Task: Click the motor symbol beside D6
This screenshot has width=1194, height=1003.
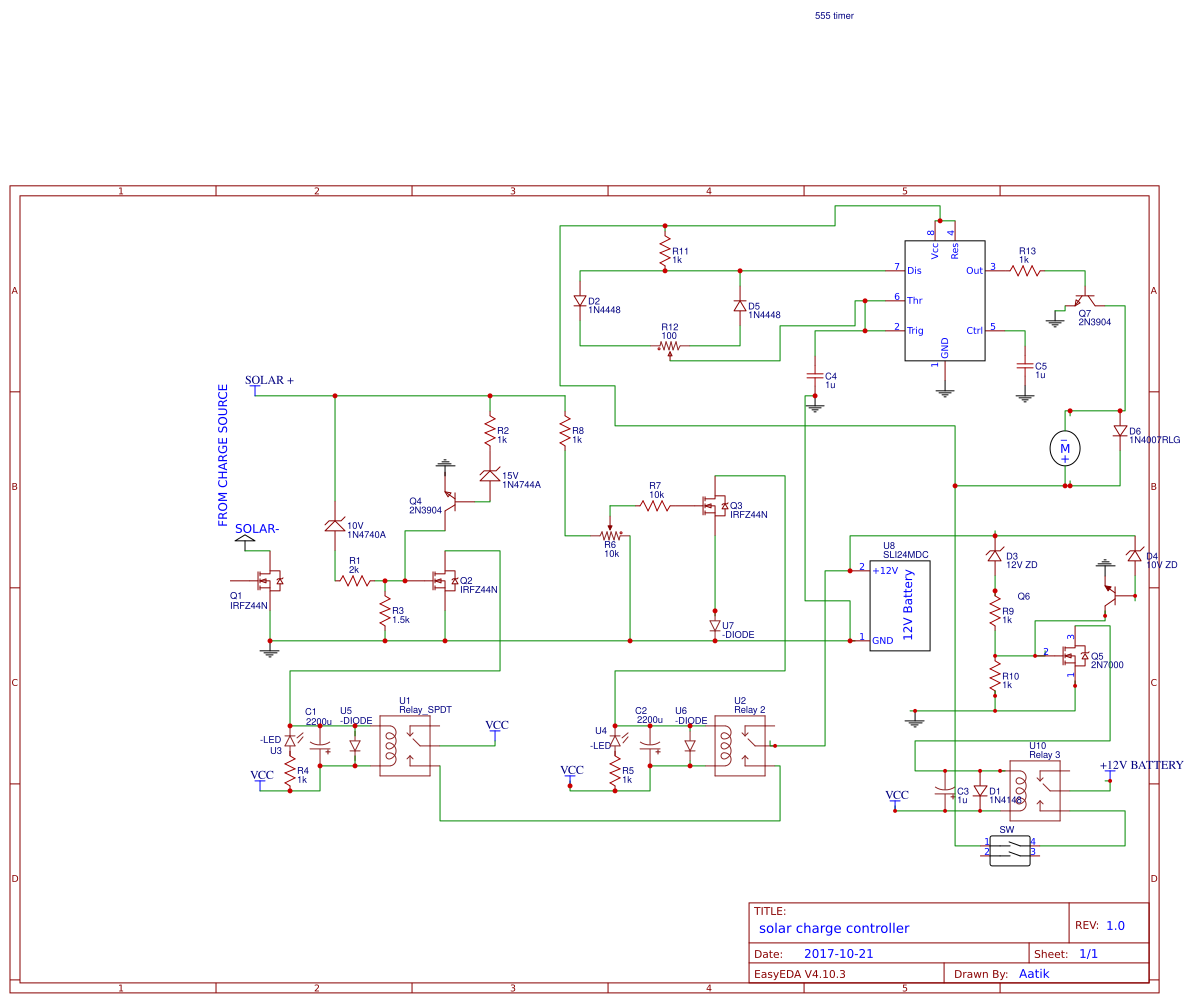Action: [1064, 447]
